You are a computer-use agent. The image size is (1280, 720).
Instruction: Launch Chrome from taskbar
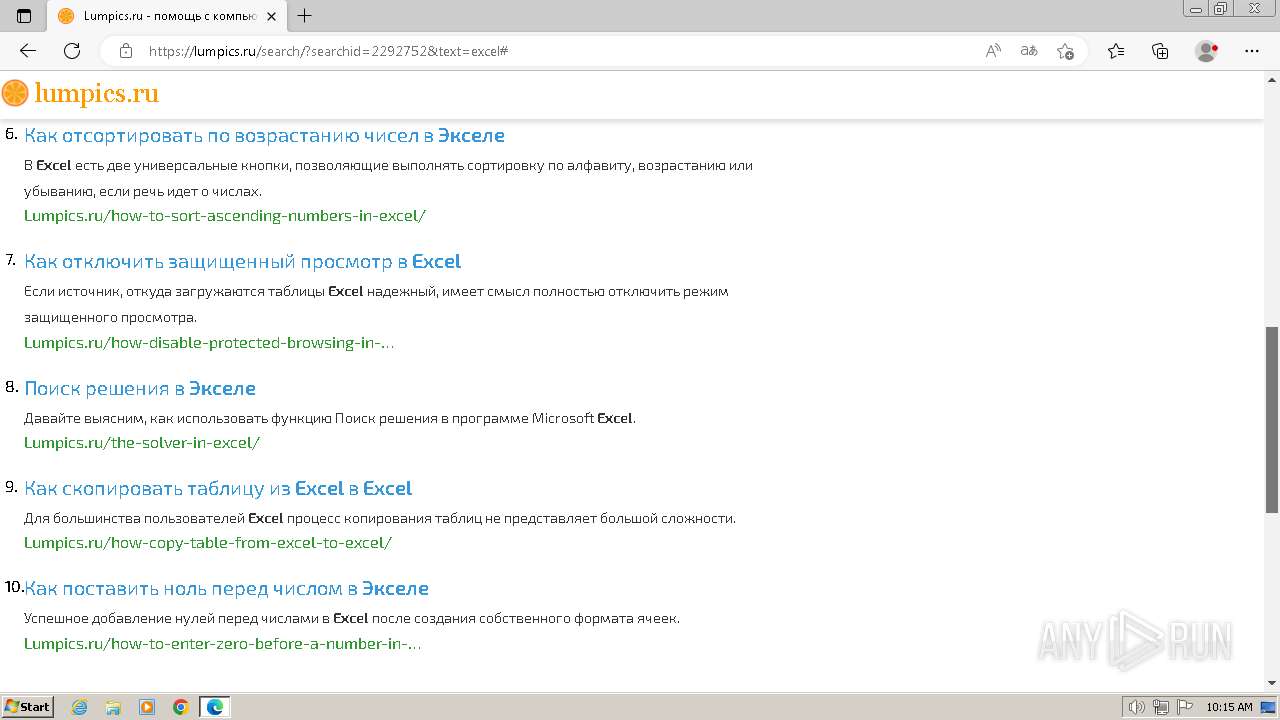pyautogui.click(x=181, y=707)
